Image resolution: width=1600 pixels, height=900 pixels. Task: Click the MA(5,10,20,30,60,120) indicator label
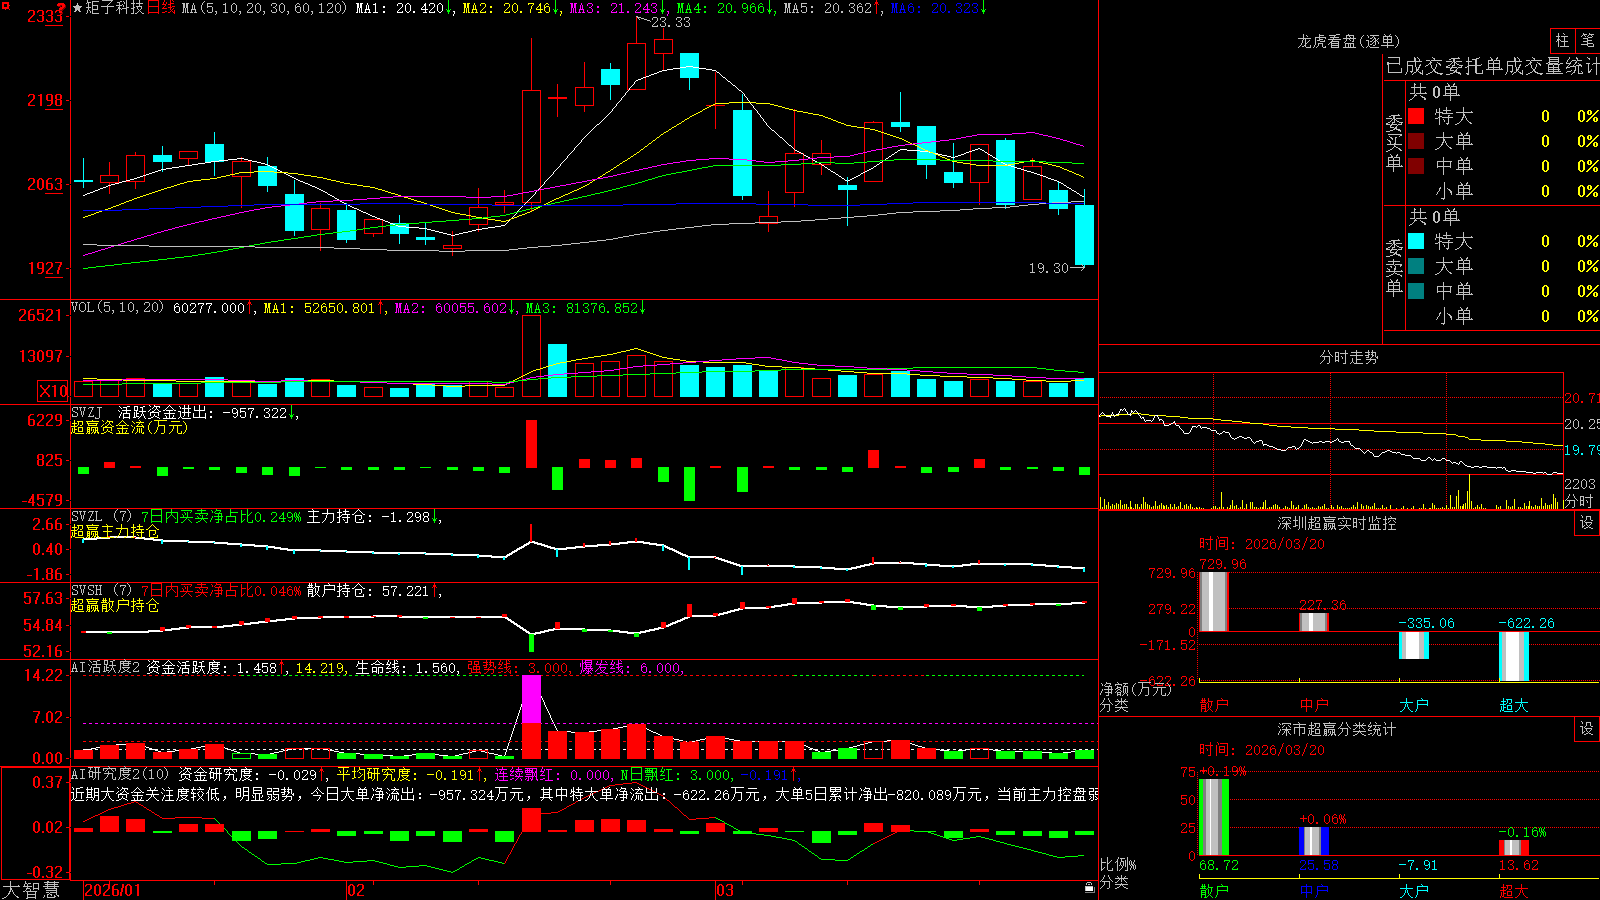[264, 8]
